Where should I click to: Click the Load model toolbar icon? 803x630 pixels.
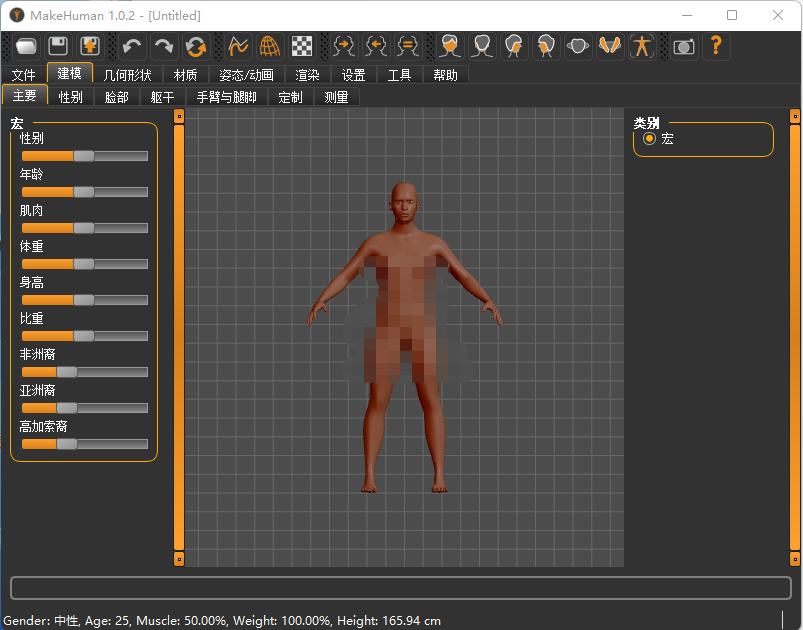click(26, 47)
